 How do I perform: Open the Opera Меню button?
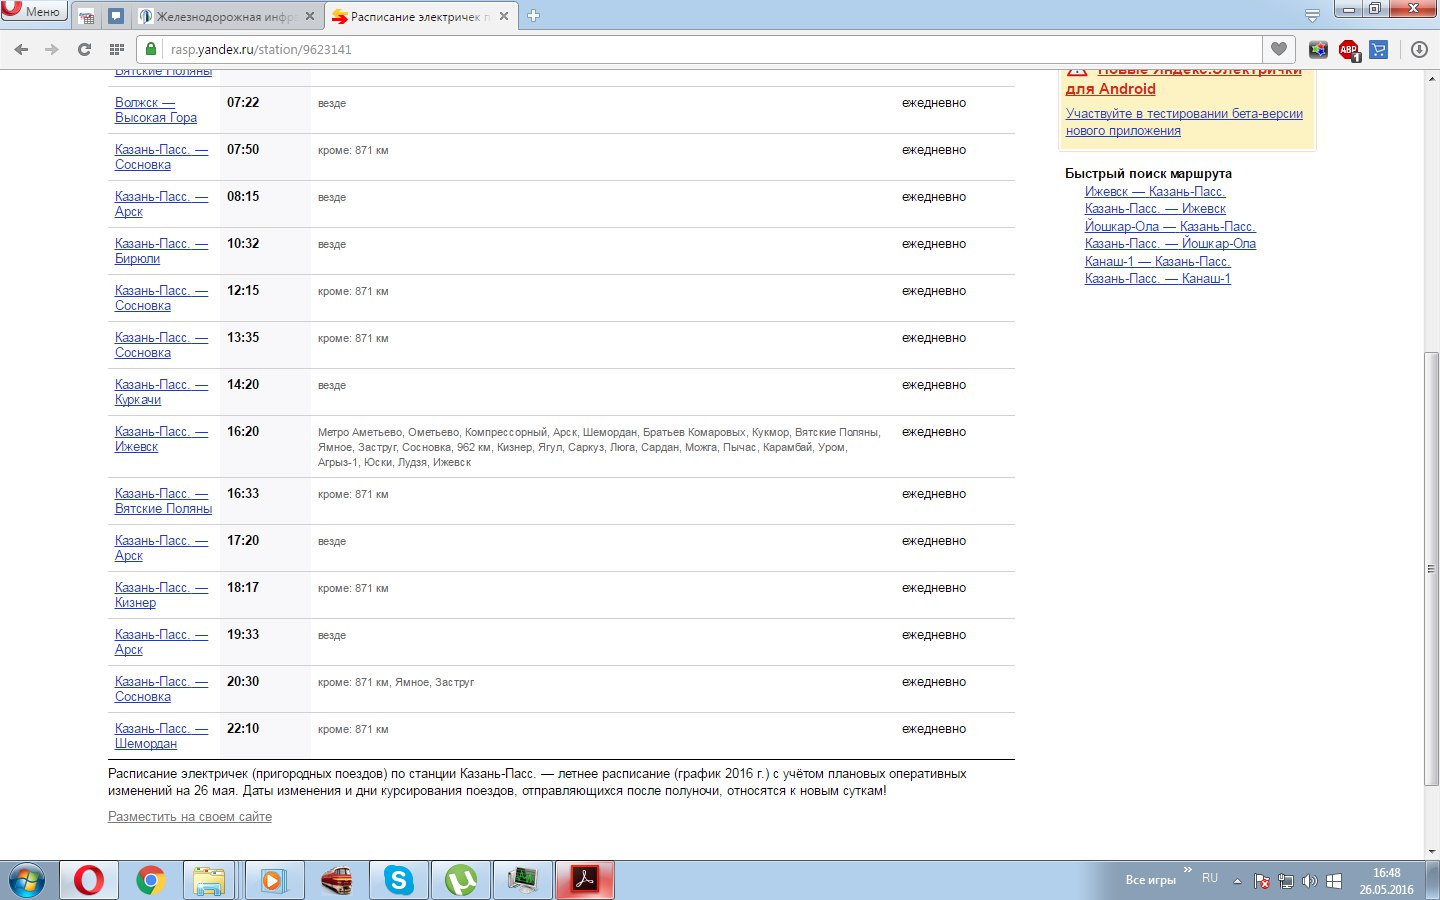pos(33,11)
